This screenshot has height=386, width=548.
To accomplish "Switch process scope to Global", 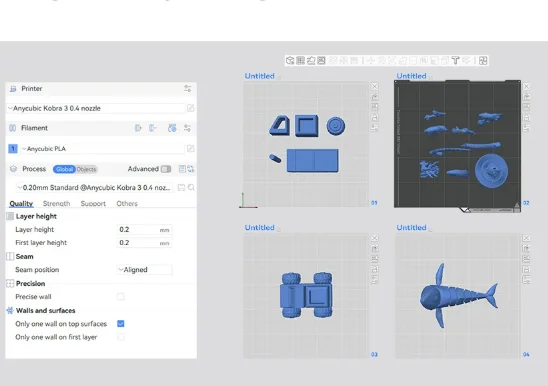I will (x=64, y=169).
